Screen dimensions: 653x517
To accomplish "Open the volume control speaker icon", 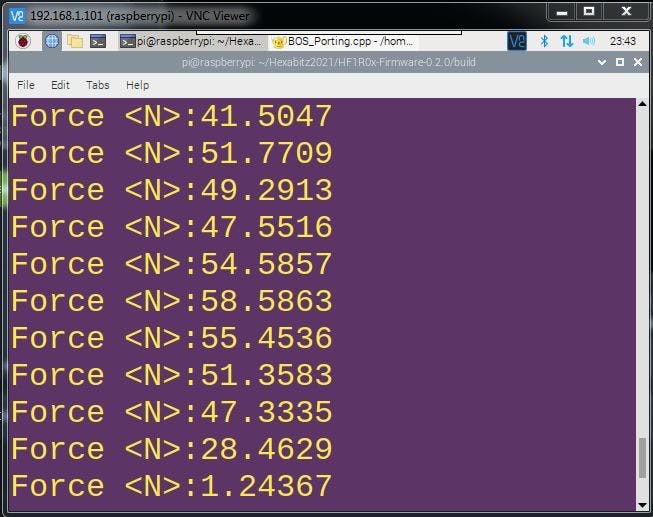I will [x=589, y=41].
